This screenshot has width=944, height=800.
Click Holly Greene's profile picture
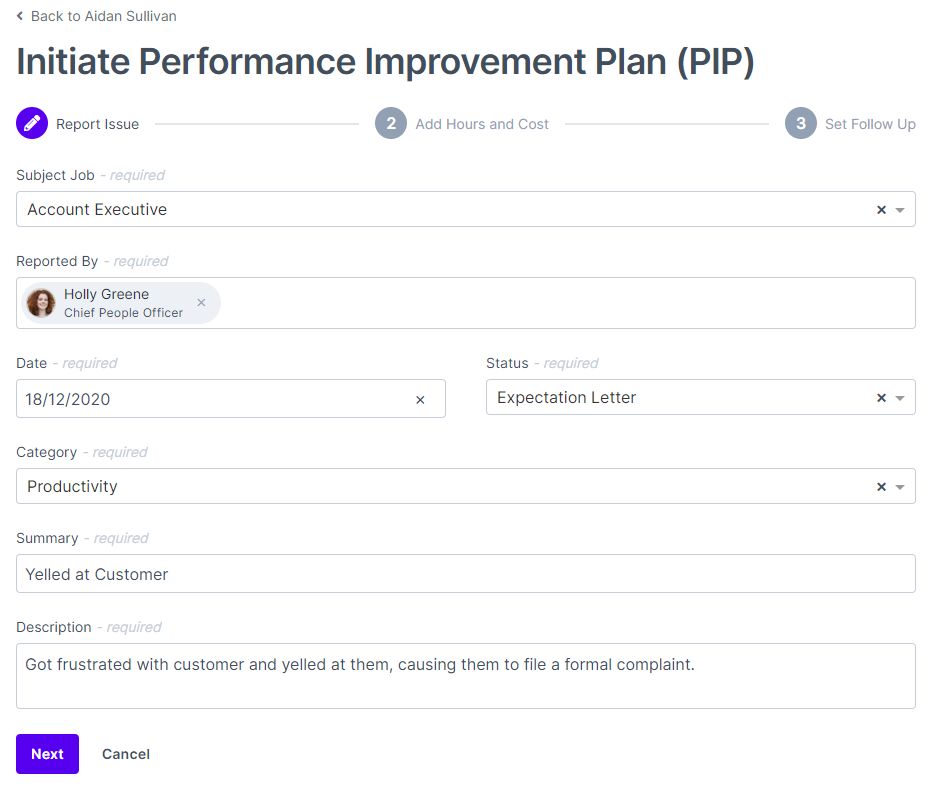point(41,302)
